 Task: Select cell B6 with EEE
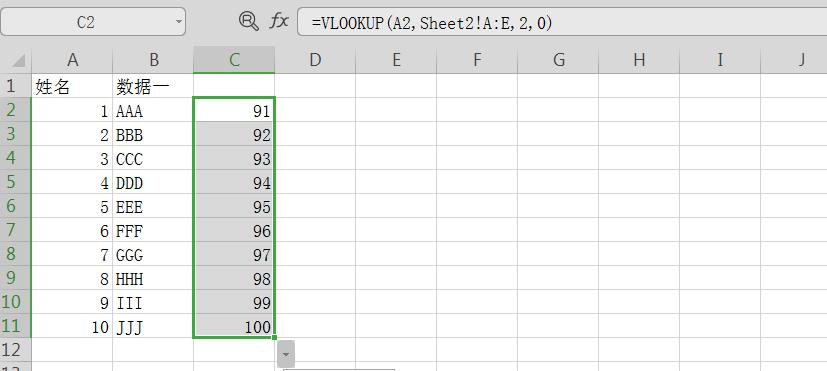[x=153, y=206]
